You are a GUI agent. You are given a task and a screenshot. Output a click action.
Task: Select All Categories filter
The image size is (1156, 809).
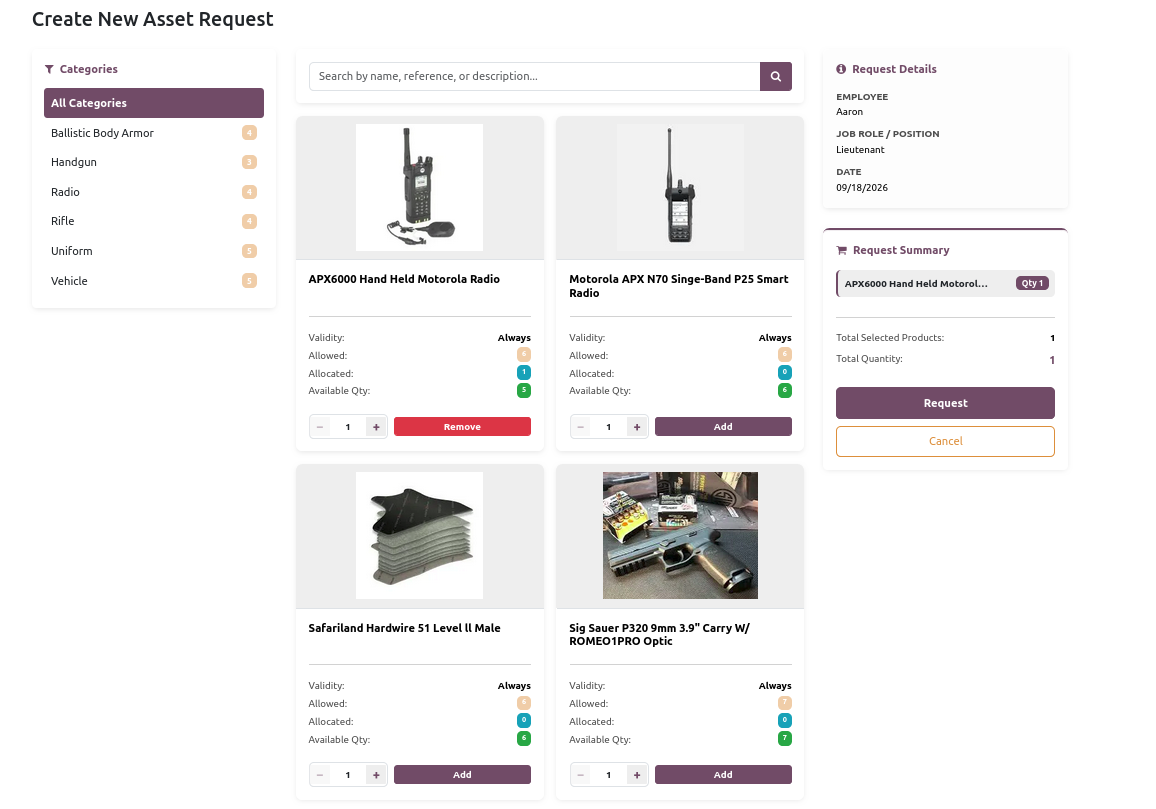pos(154,103)
